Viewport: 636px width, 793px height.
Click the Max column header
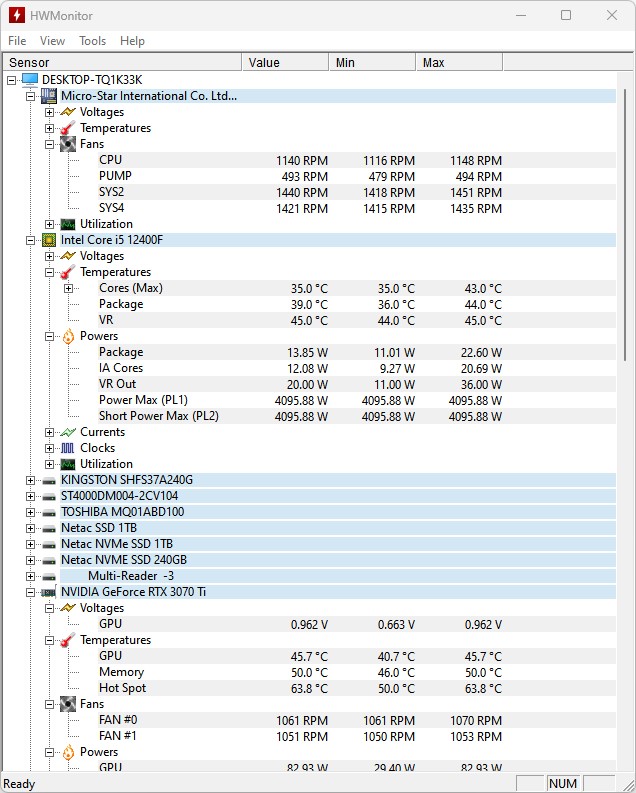[x=459, y=62]
